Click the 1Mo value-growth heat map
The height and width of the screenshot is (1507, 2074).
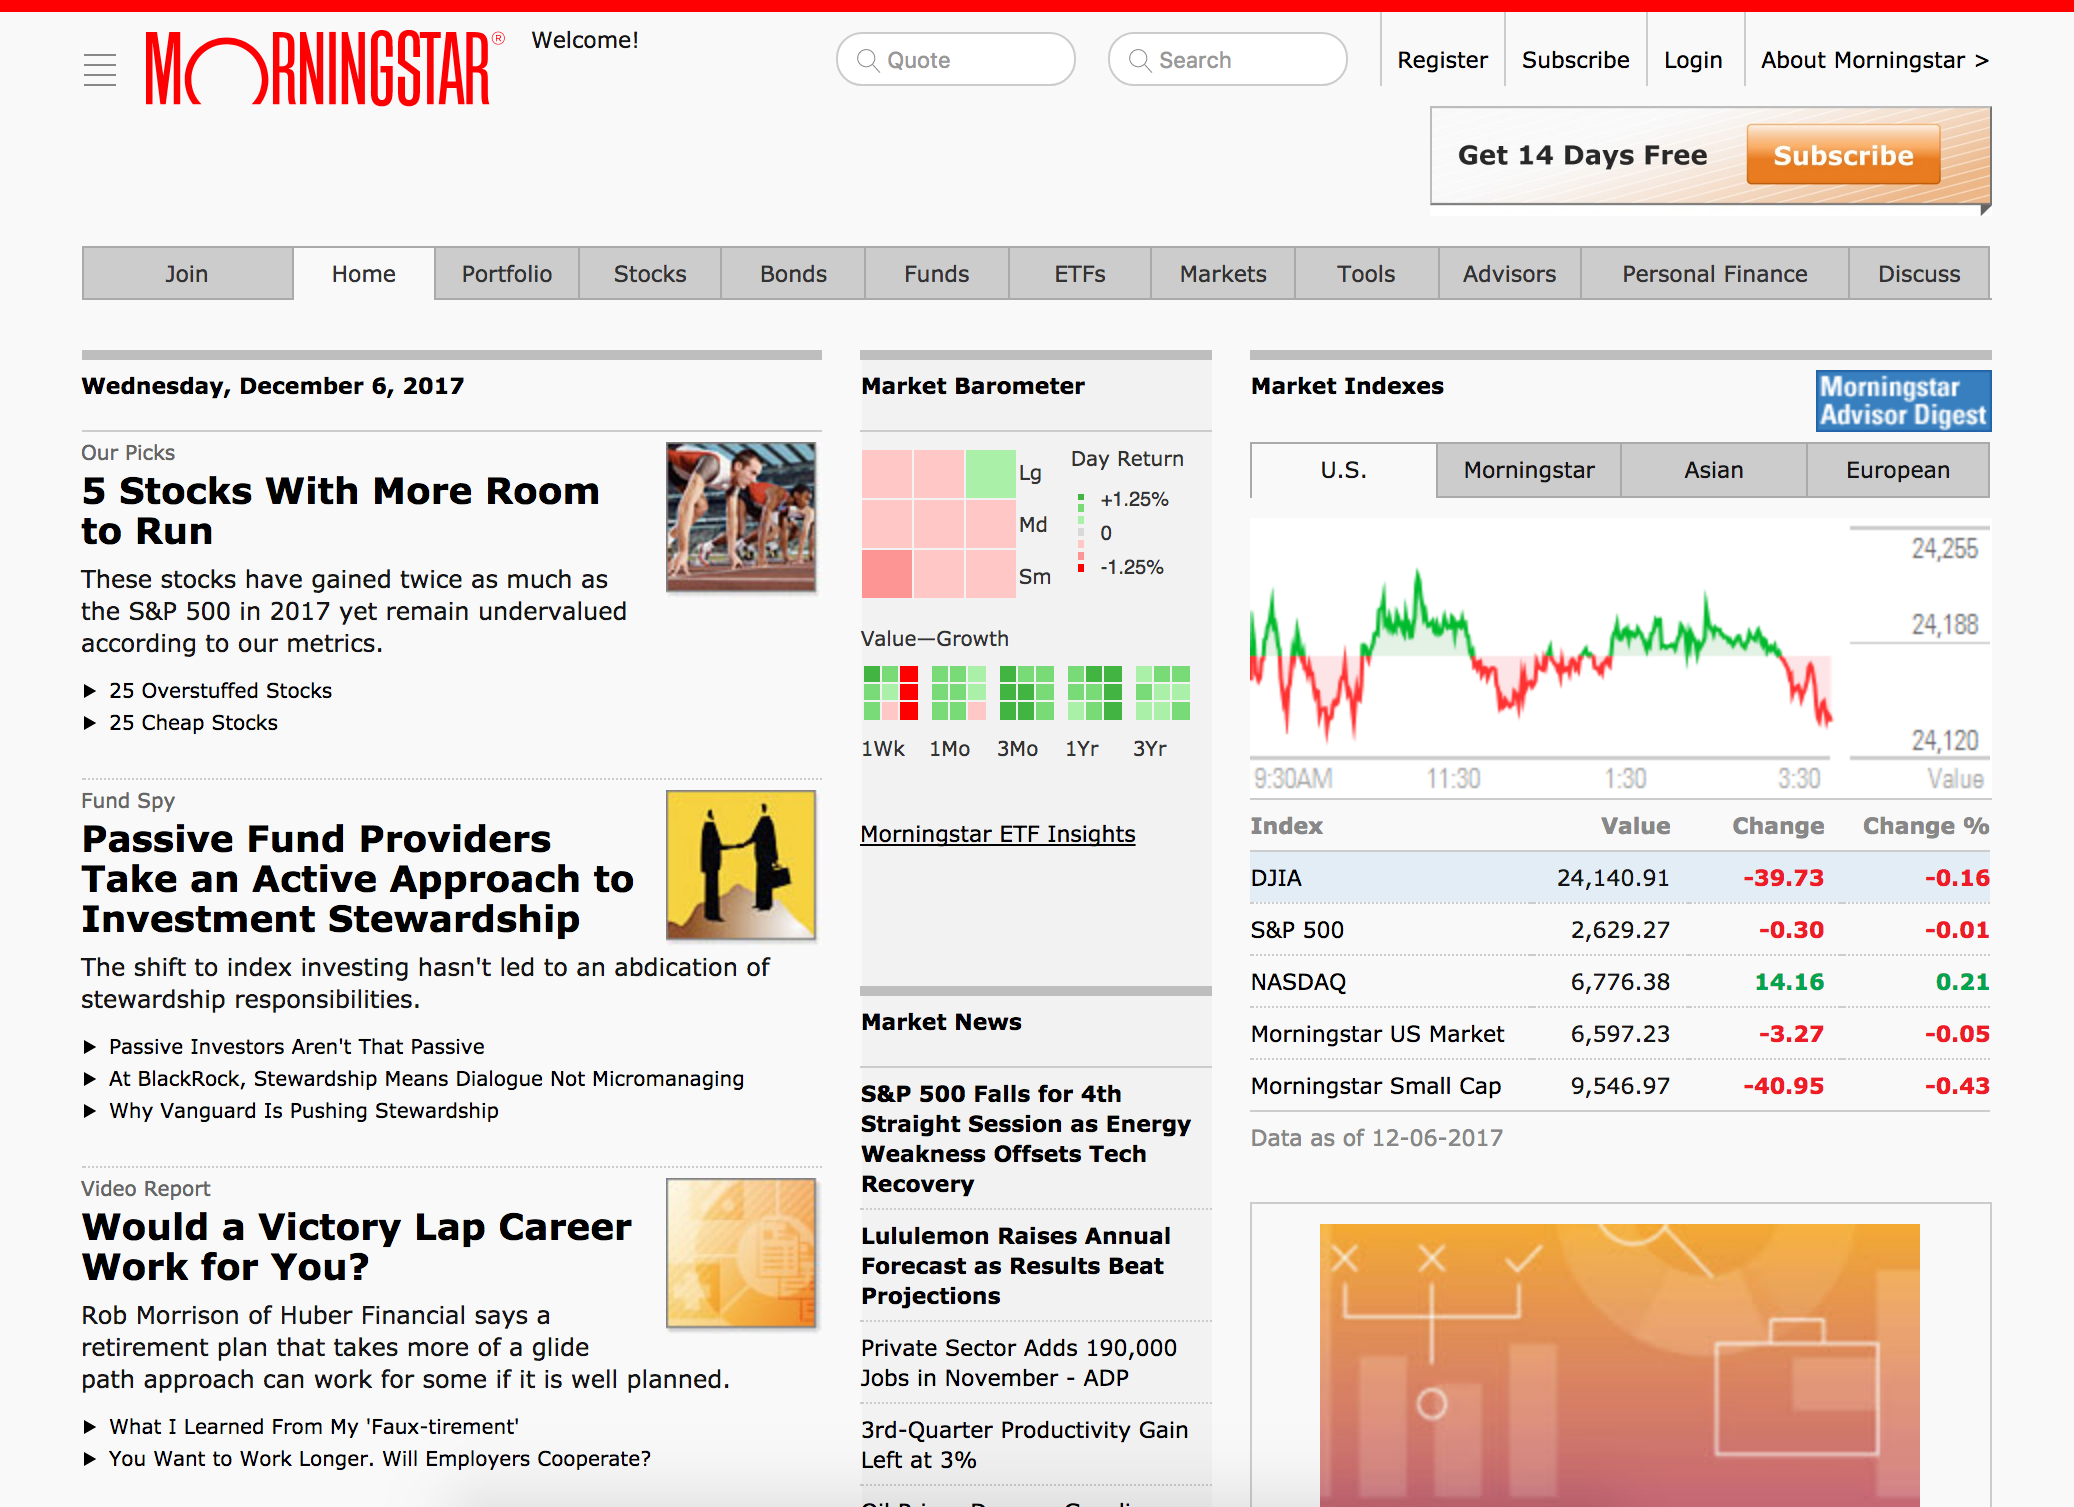pyautogui.click(x=958, y=693)
